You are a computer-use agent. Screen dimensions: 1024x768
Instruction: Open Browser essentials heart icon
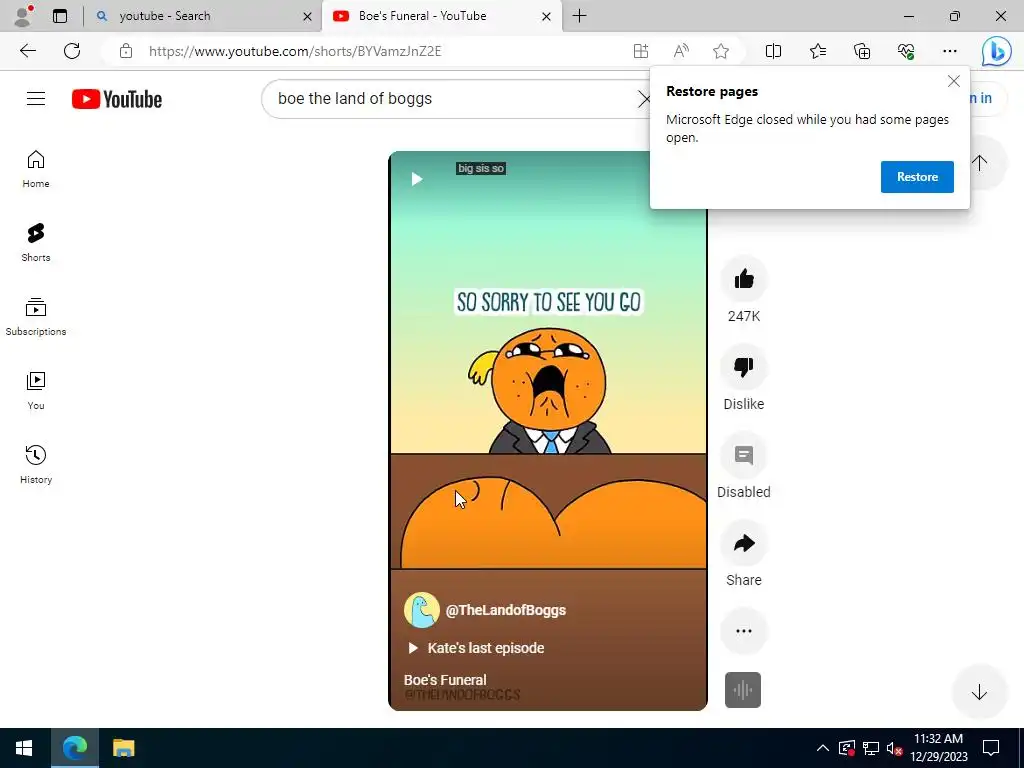906,51
